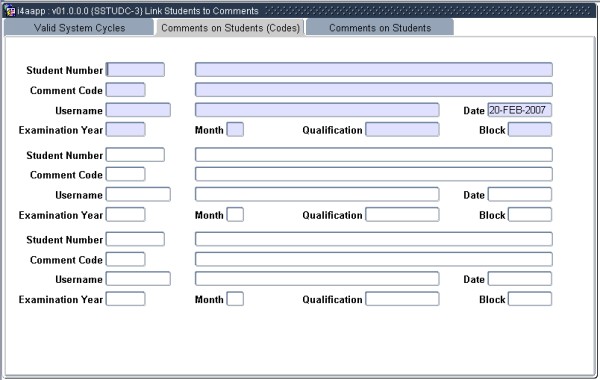The image size is (600, 380).
Task: Click the third record's Comment Code field
Action: [x=126, y=259]
